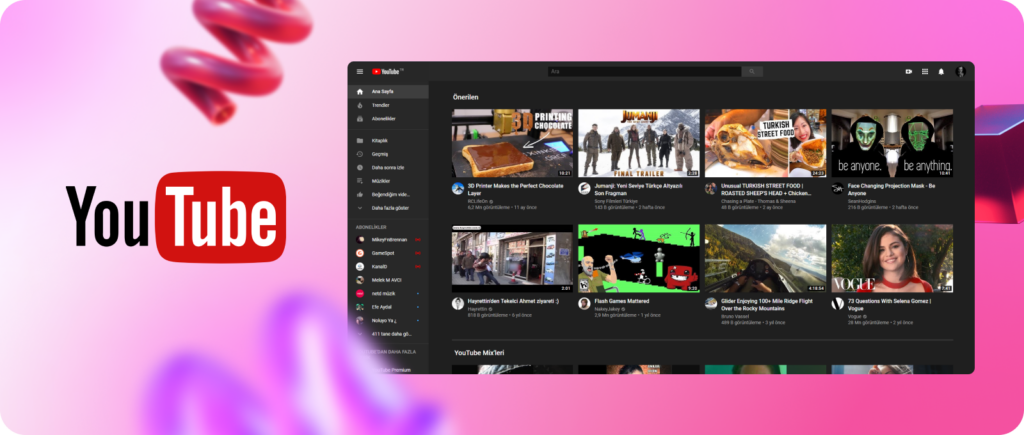Click the Beğendiğim videolar thumbs-up icon

coord(359,195)
